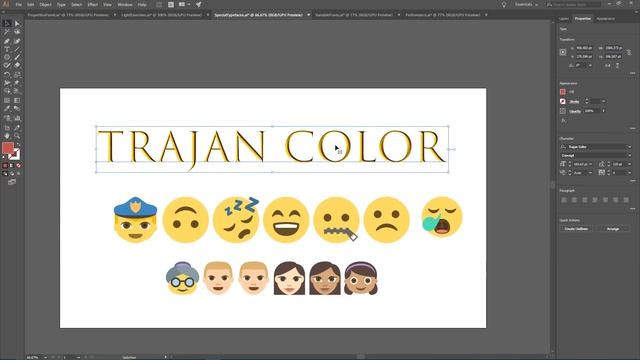Viewport: 640px width, 360px height.
Task: Select the Eraser tool
Action: point(17,65)
